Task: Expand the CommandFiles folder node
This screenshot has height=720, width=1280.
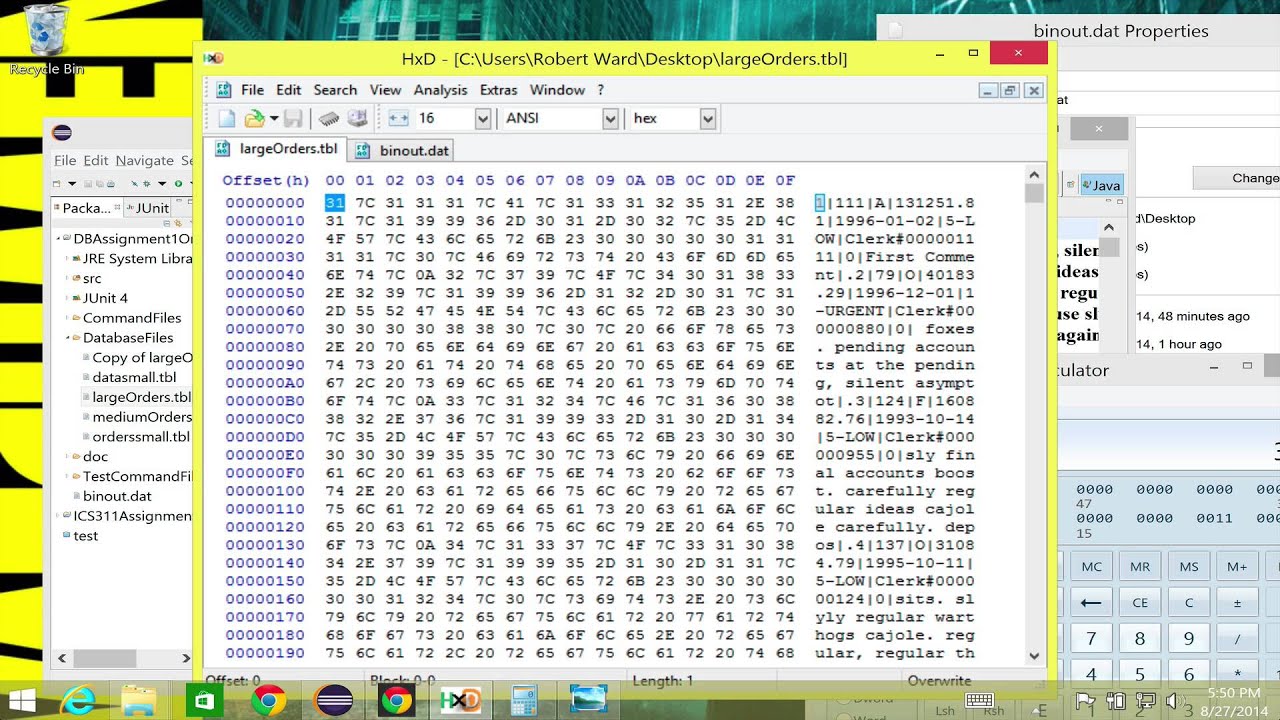Action: point(69,318)
